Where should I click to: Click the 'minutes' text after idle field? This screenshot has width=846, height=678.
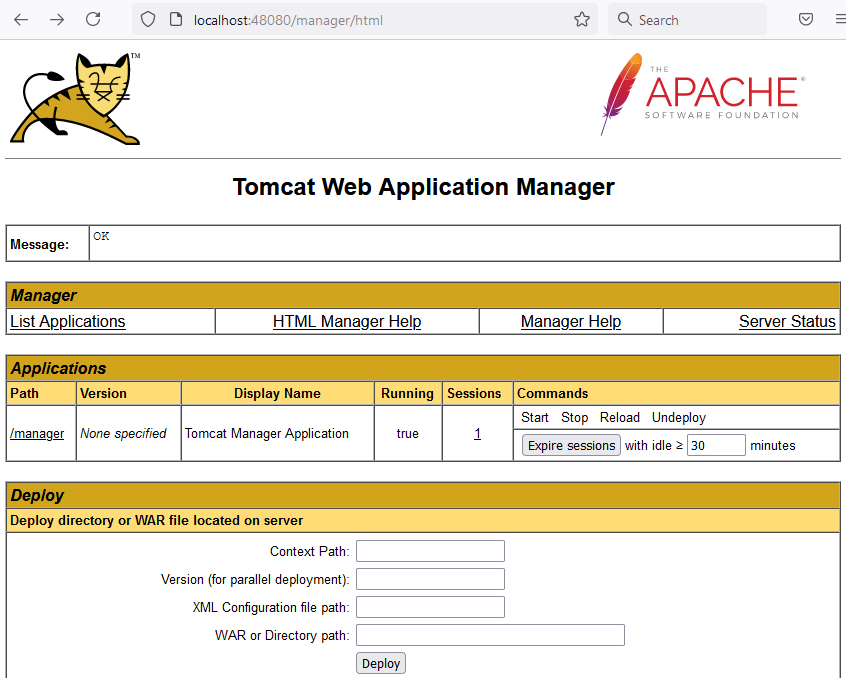[x=773, y=446]
